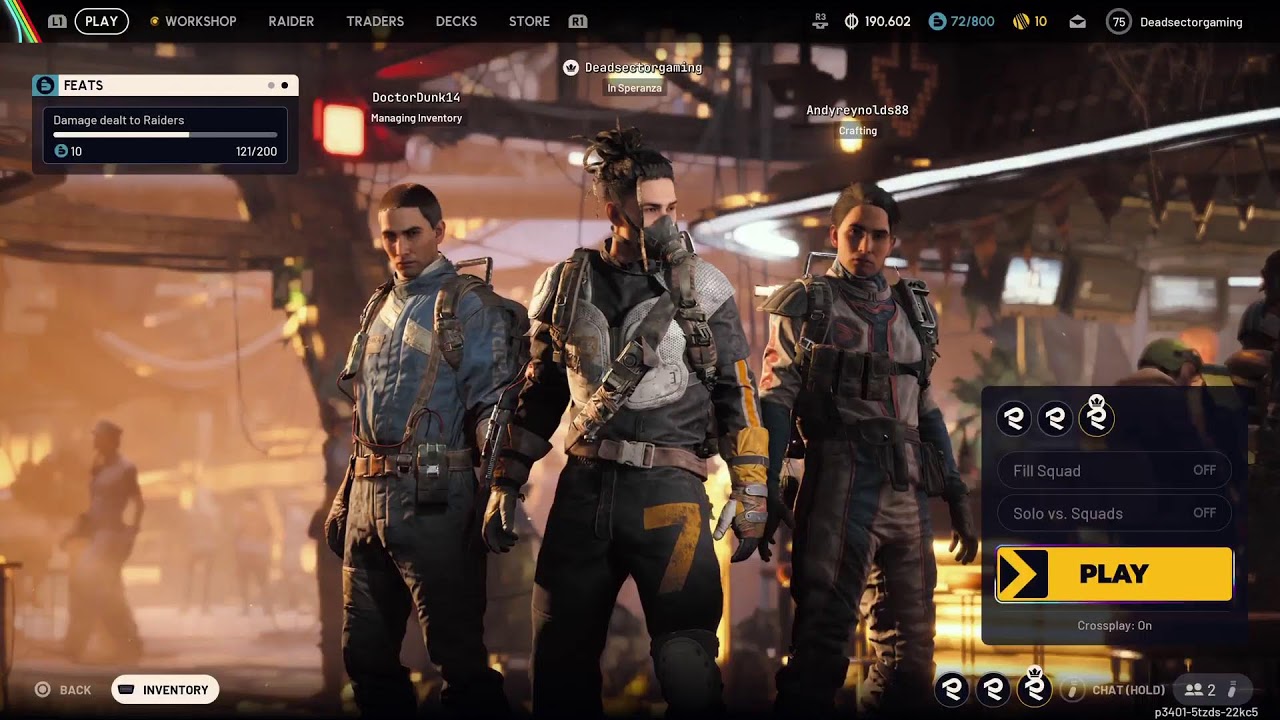Select the first FEATS page dot
Image resolution: width=1280 pixels, height=720 pixels.
pyautogui.click(x=271, y=85)
